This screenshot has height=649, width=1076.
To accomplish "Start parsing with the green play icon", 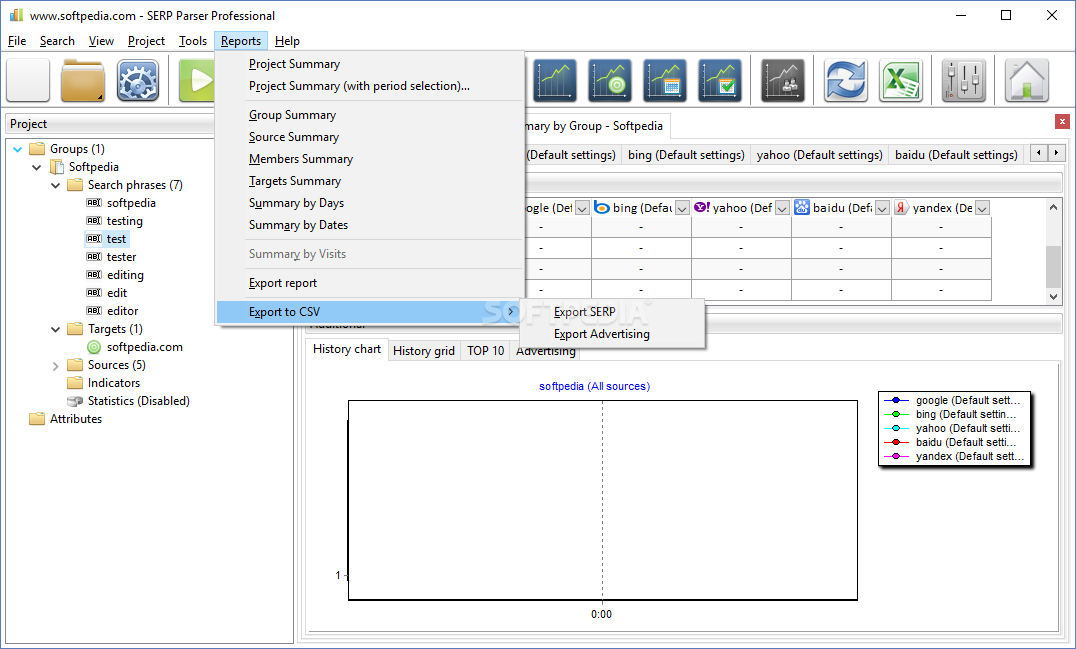I will click(196, 80).
